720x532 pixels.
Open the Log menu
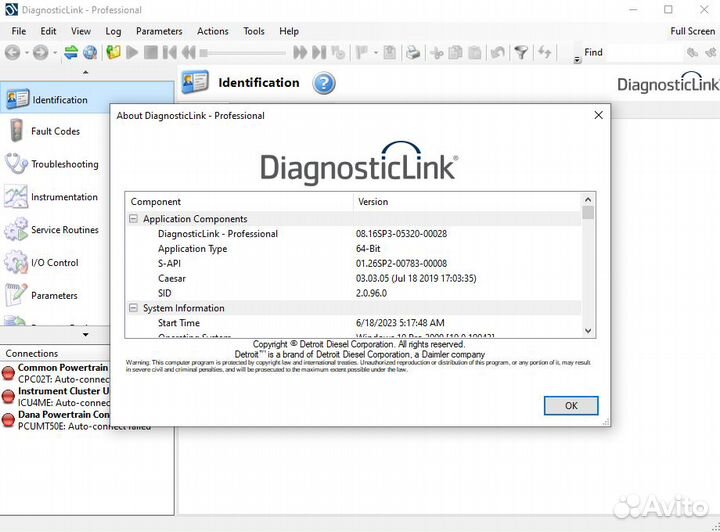(x=113, y=31)
